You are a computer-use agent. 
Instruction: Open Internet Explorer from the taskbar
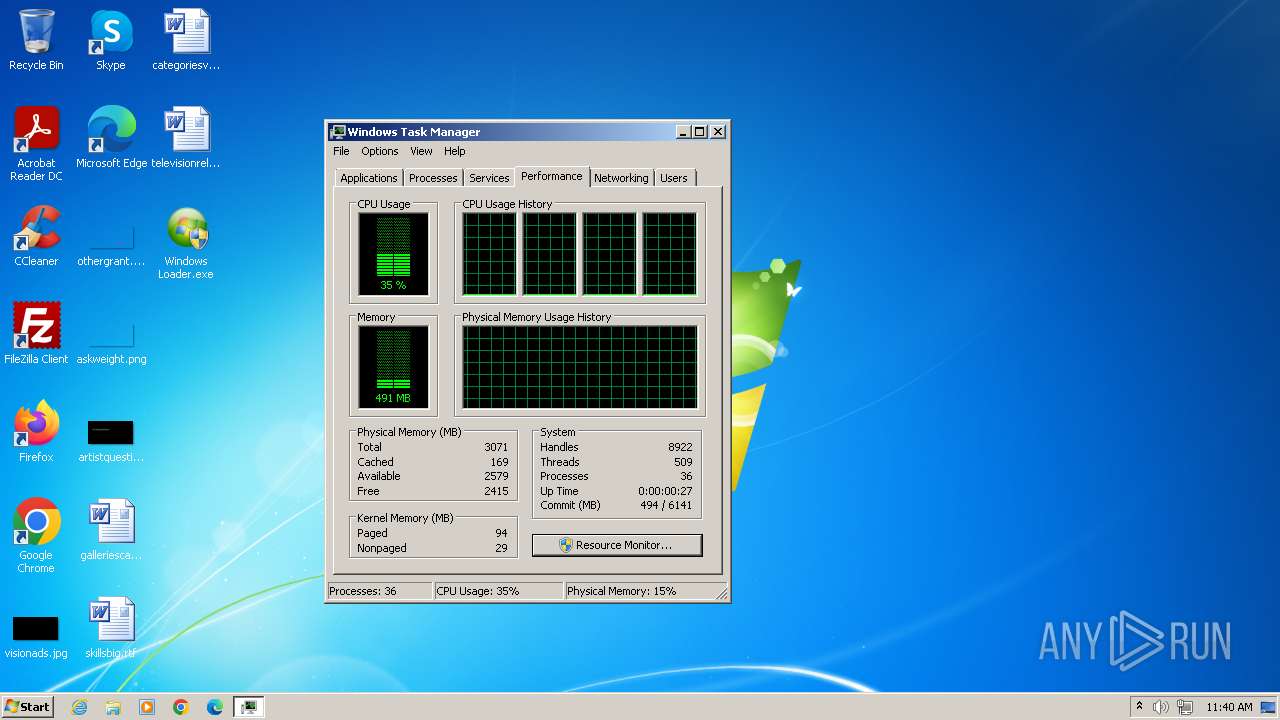(x=80, y=707)
